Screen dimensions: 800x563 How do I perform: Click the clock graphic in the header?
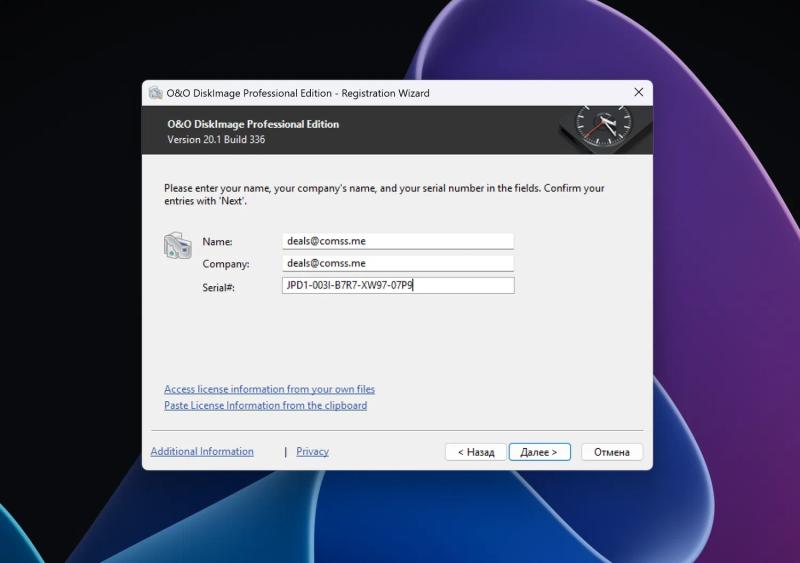[603, 128]
